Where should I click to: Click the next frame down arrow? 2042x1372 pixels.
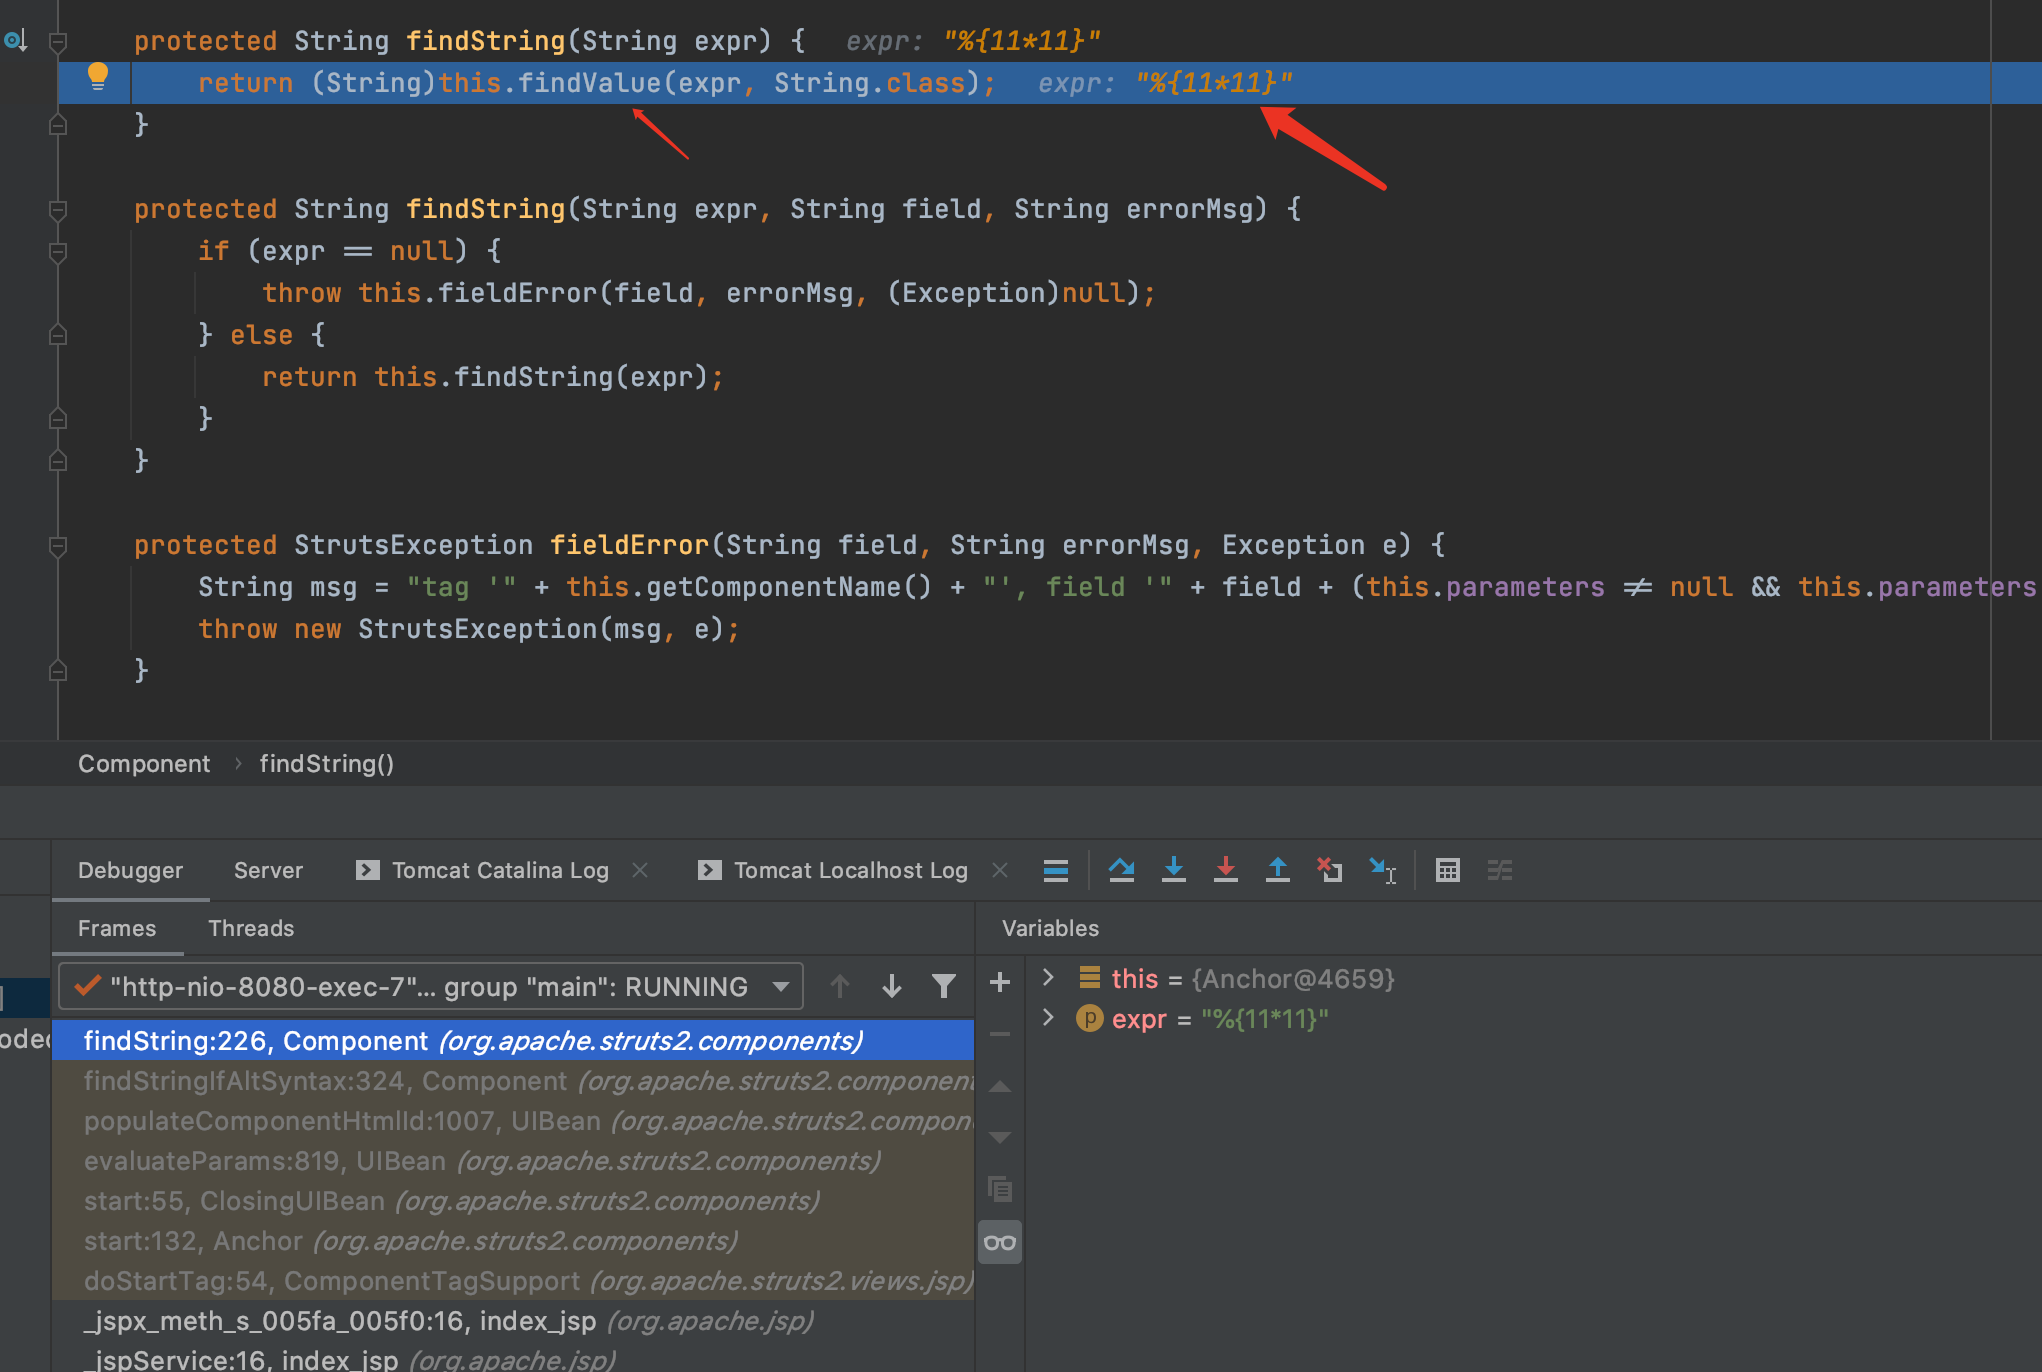[892, 987]
